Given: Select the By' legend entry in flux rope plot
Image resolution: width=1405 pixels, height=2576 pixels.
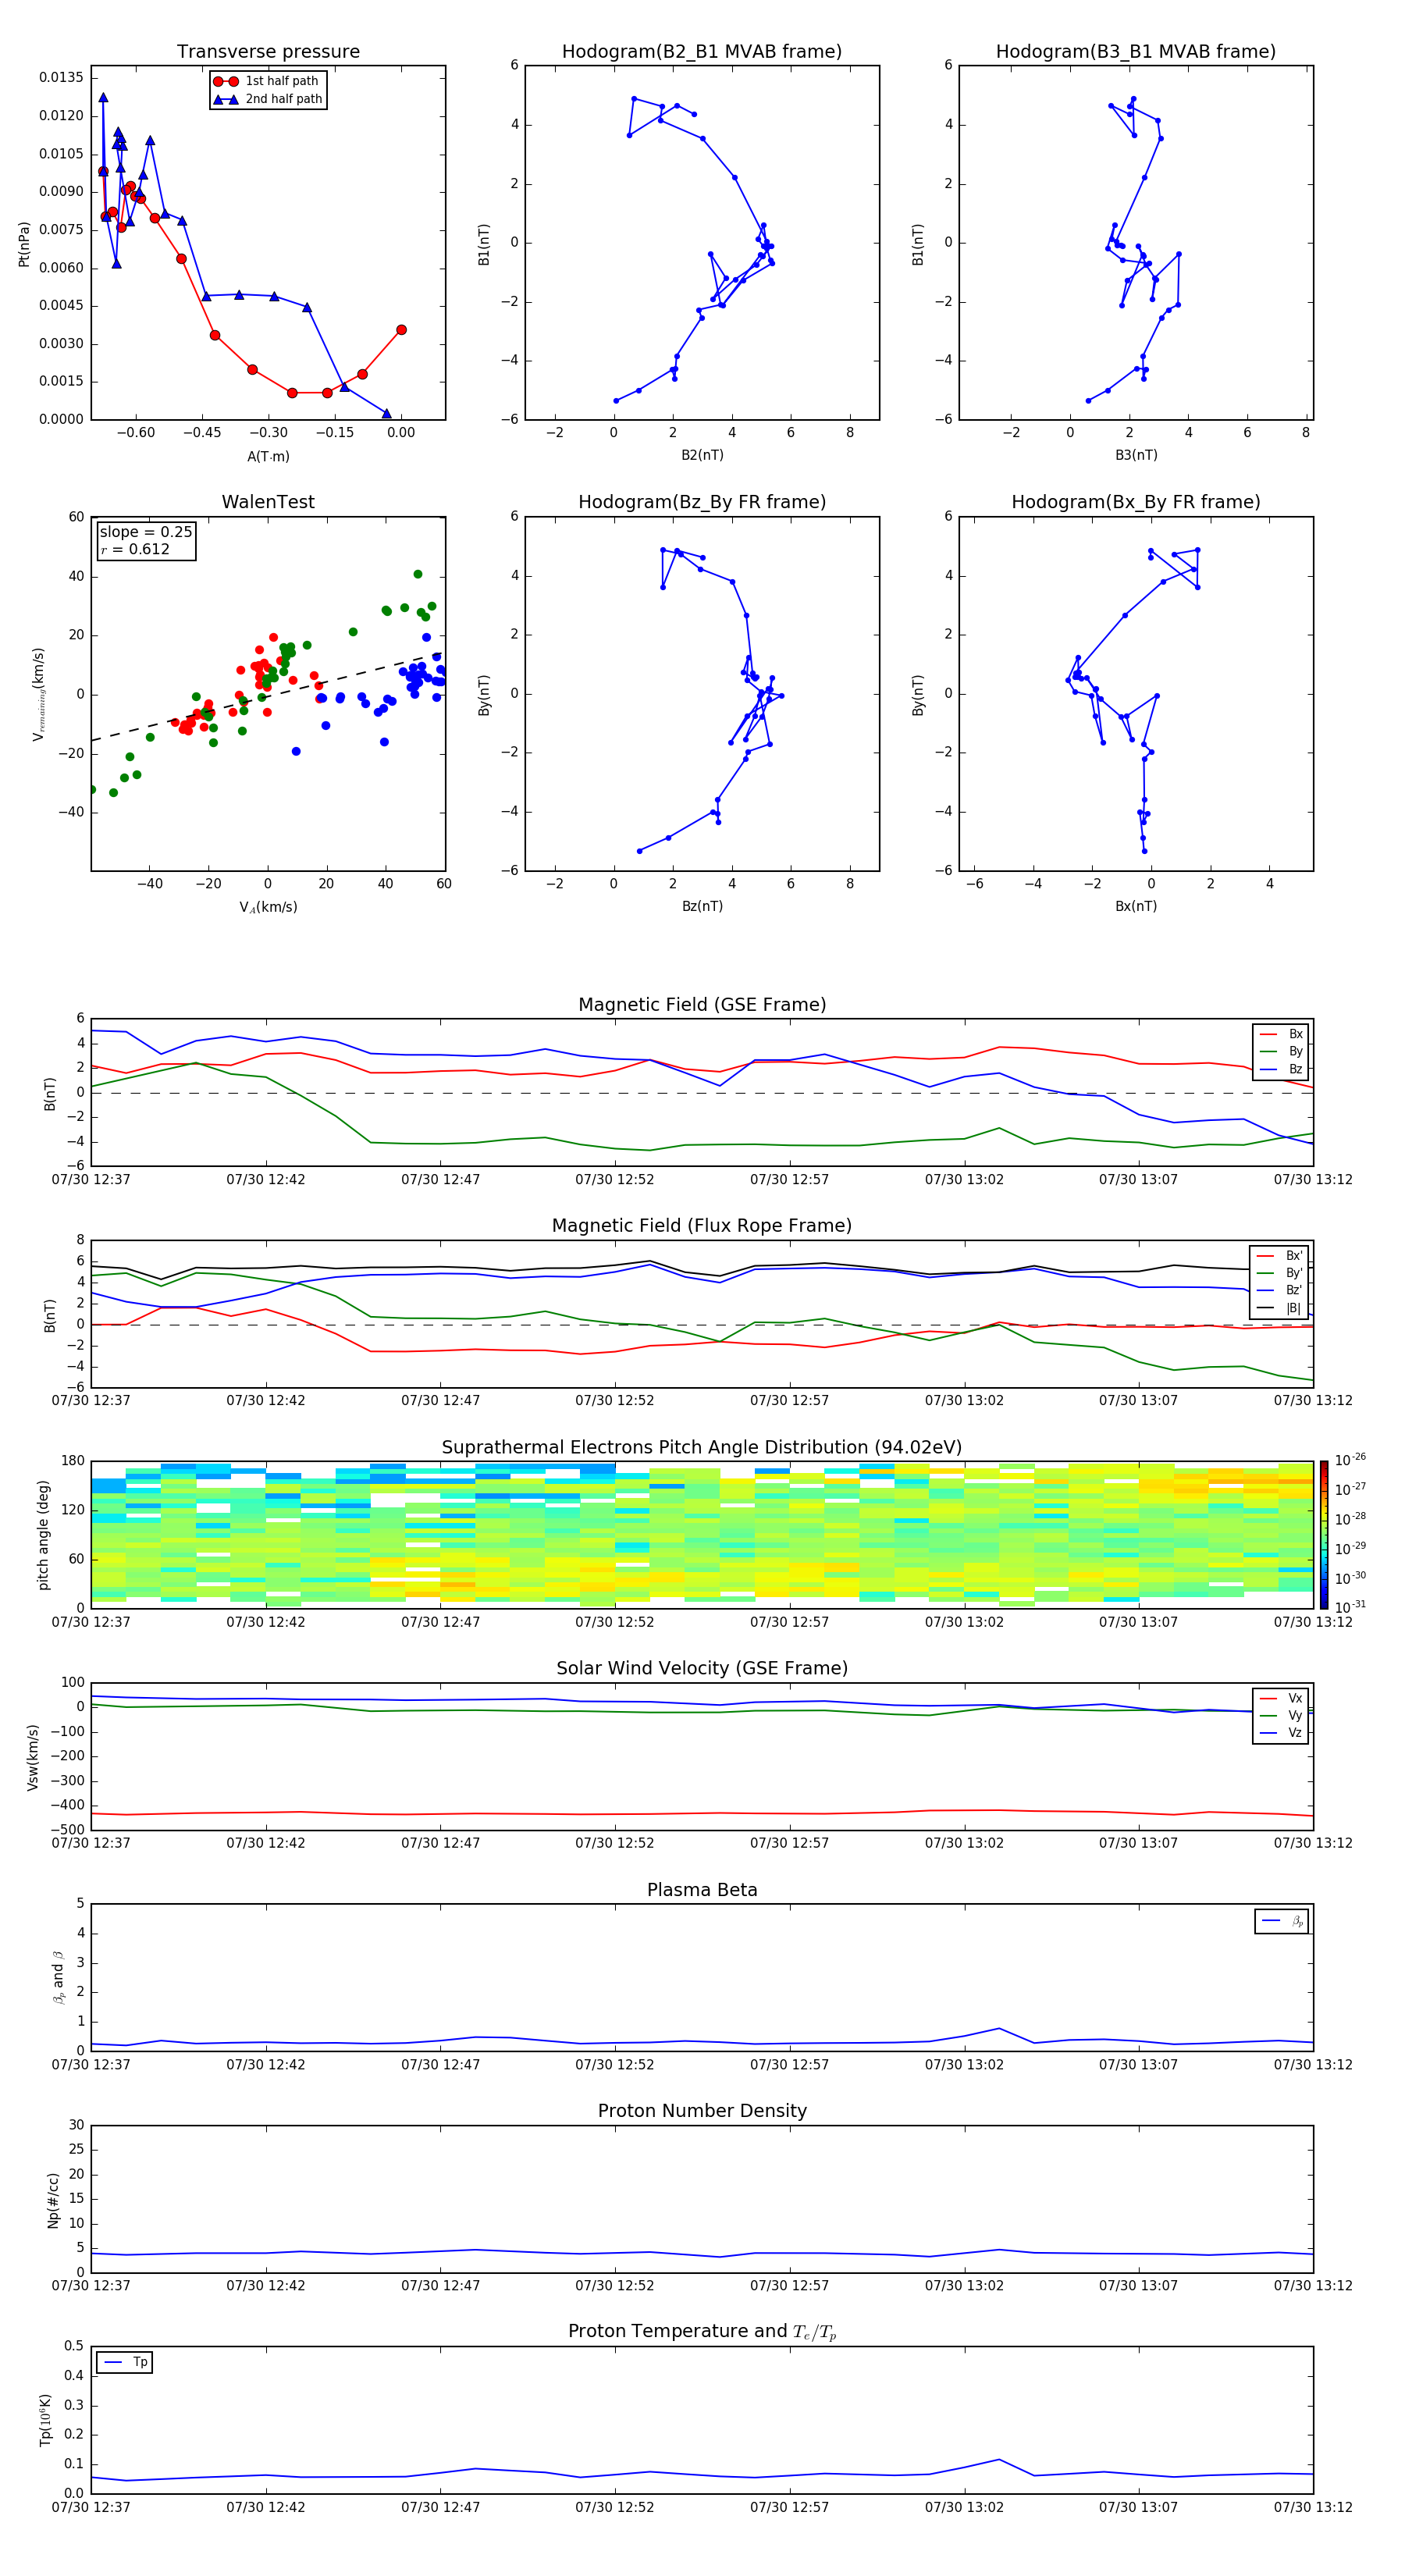Looking at the screenshot, I should point(1280,1273).
